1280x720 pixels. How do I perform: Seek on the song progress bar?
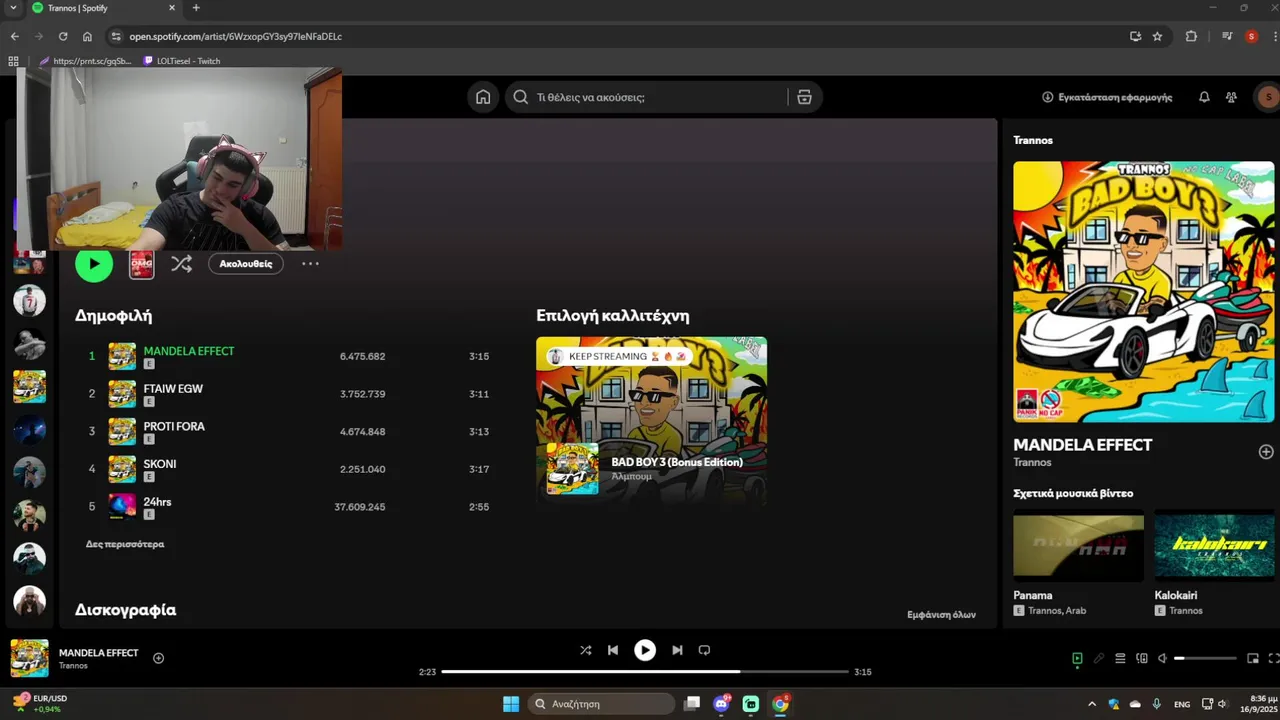645,672
